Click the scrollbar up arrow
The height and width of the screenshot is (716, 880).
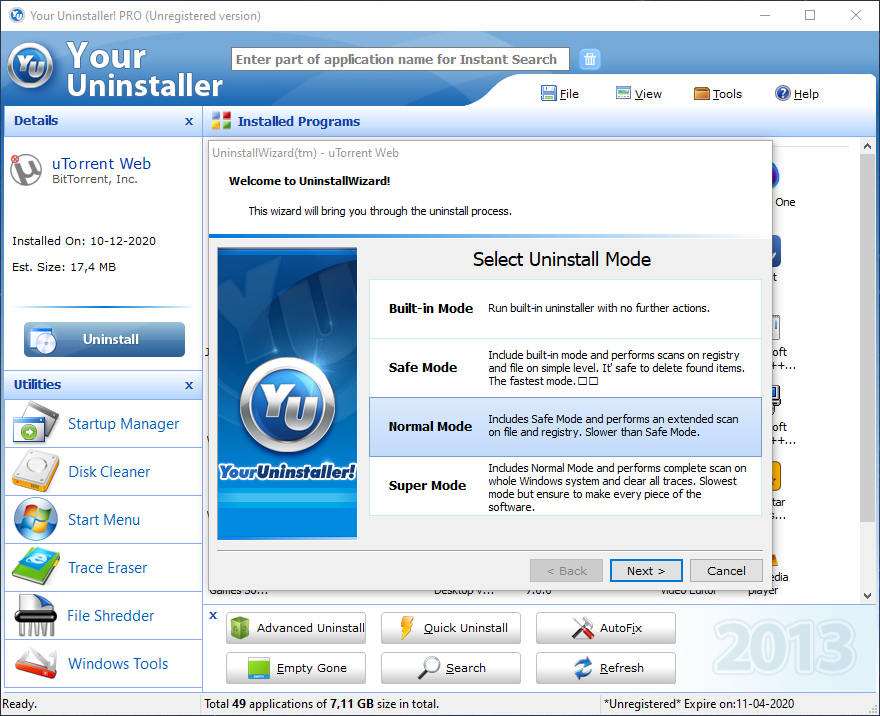(x=867, y=146)
